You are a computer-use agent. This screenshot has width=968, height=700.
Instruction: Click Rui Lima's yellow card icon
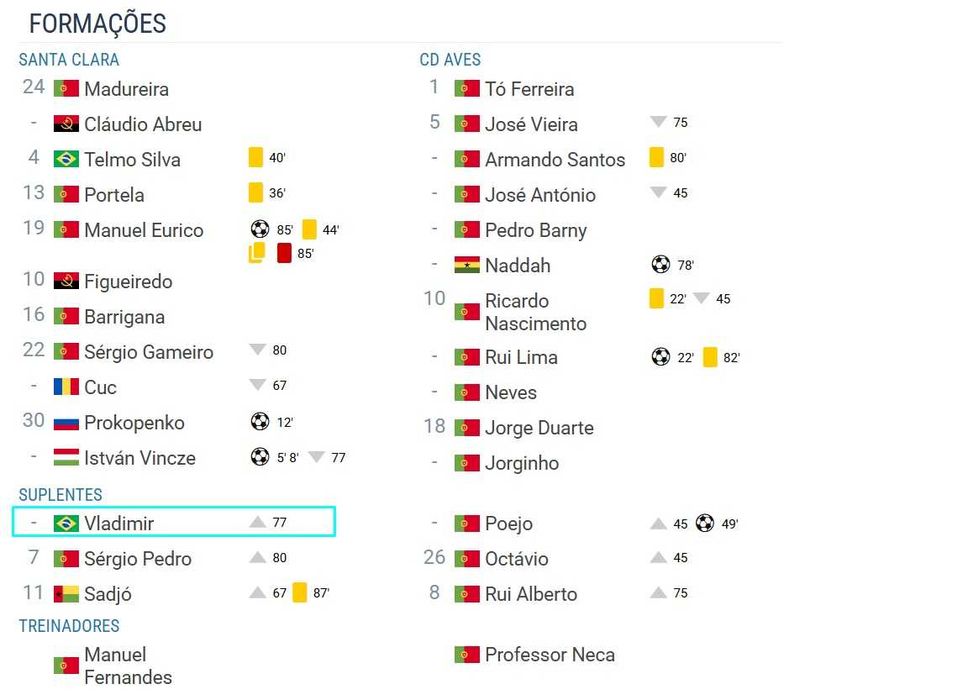710,357
